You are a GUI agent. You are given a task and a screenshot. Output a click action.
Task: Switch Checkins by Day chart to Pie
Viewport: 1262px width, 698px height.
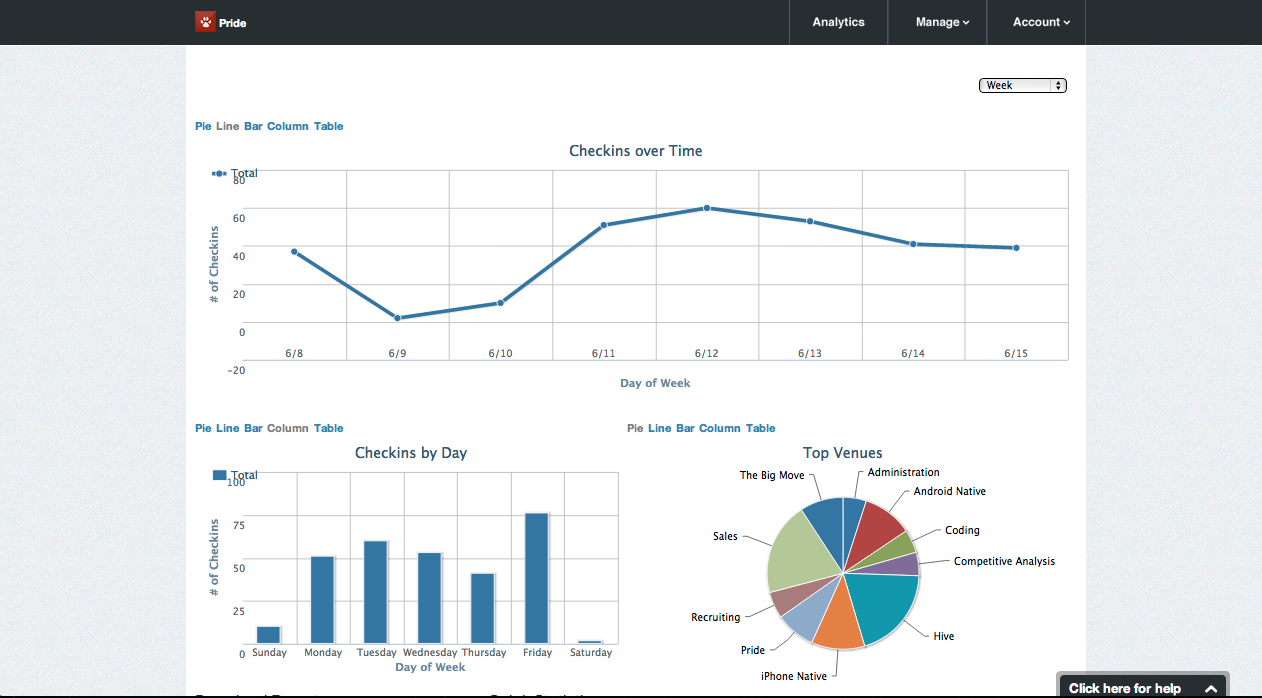tap(203, 429)
